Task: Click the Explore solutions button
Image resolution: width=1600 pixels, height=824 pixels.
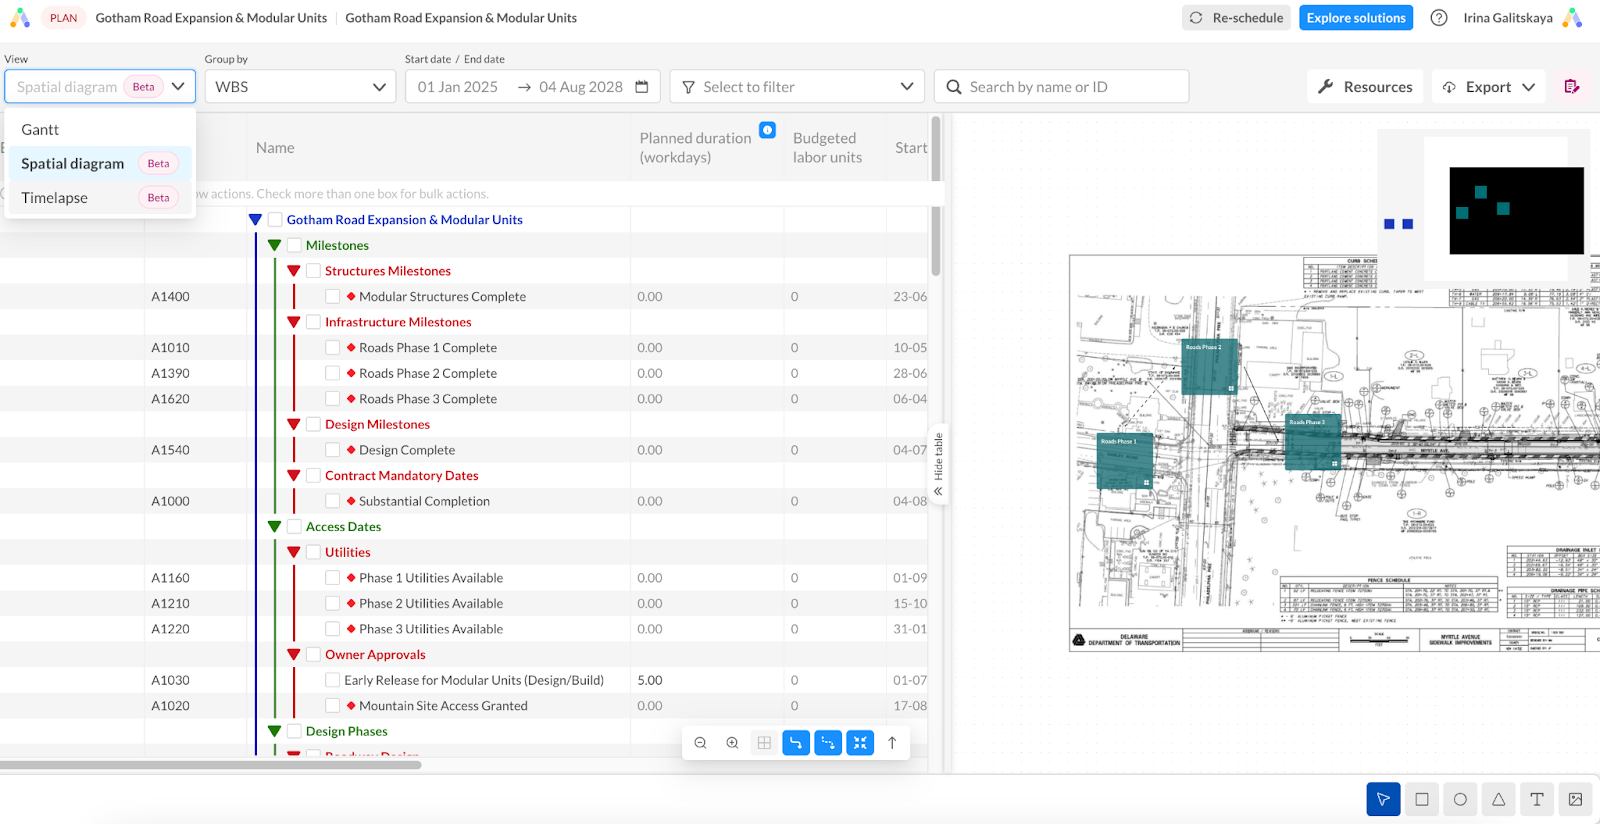Action: point(1356,18)
